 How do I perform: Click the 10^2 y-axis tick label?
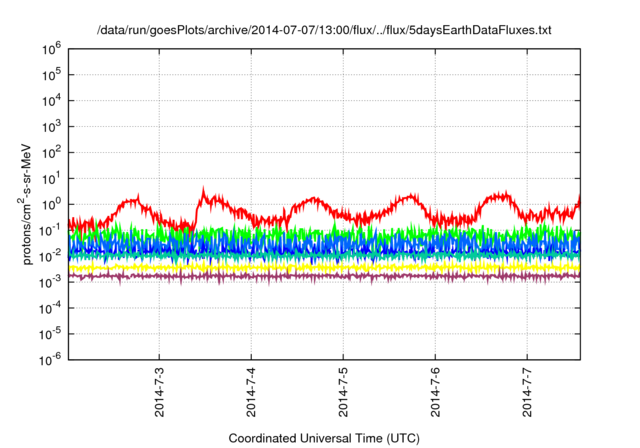click(51, 152)
